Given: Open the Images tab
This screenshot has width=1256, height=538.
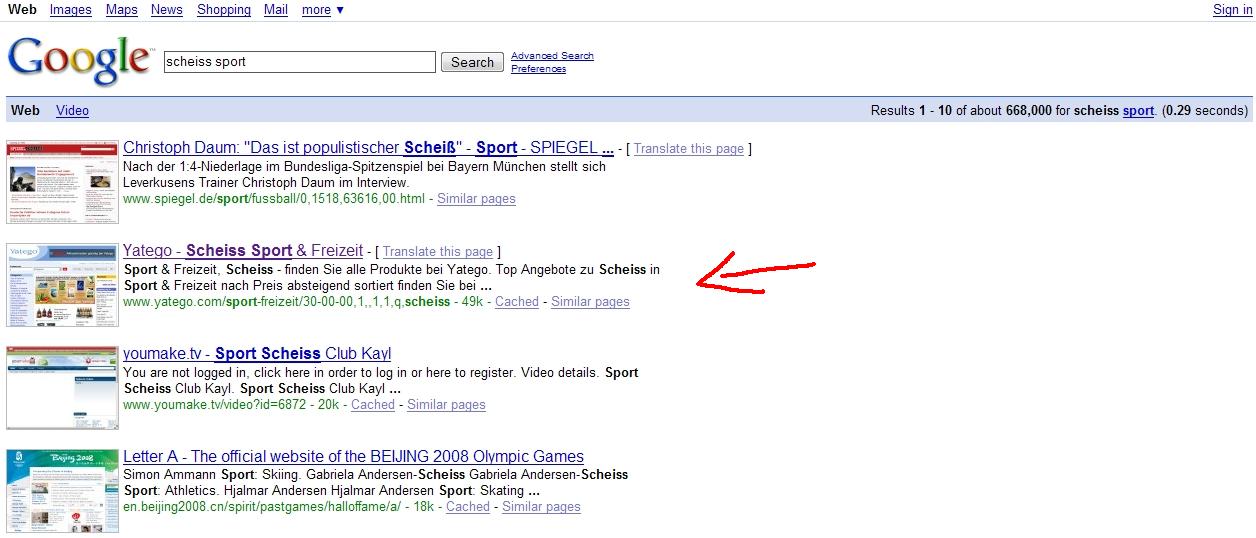Looking at the screenshot, I should [70, 10].
